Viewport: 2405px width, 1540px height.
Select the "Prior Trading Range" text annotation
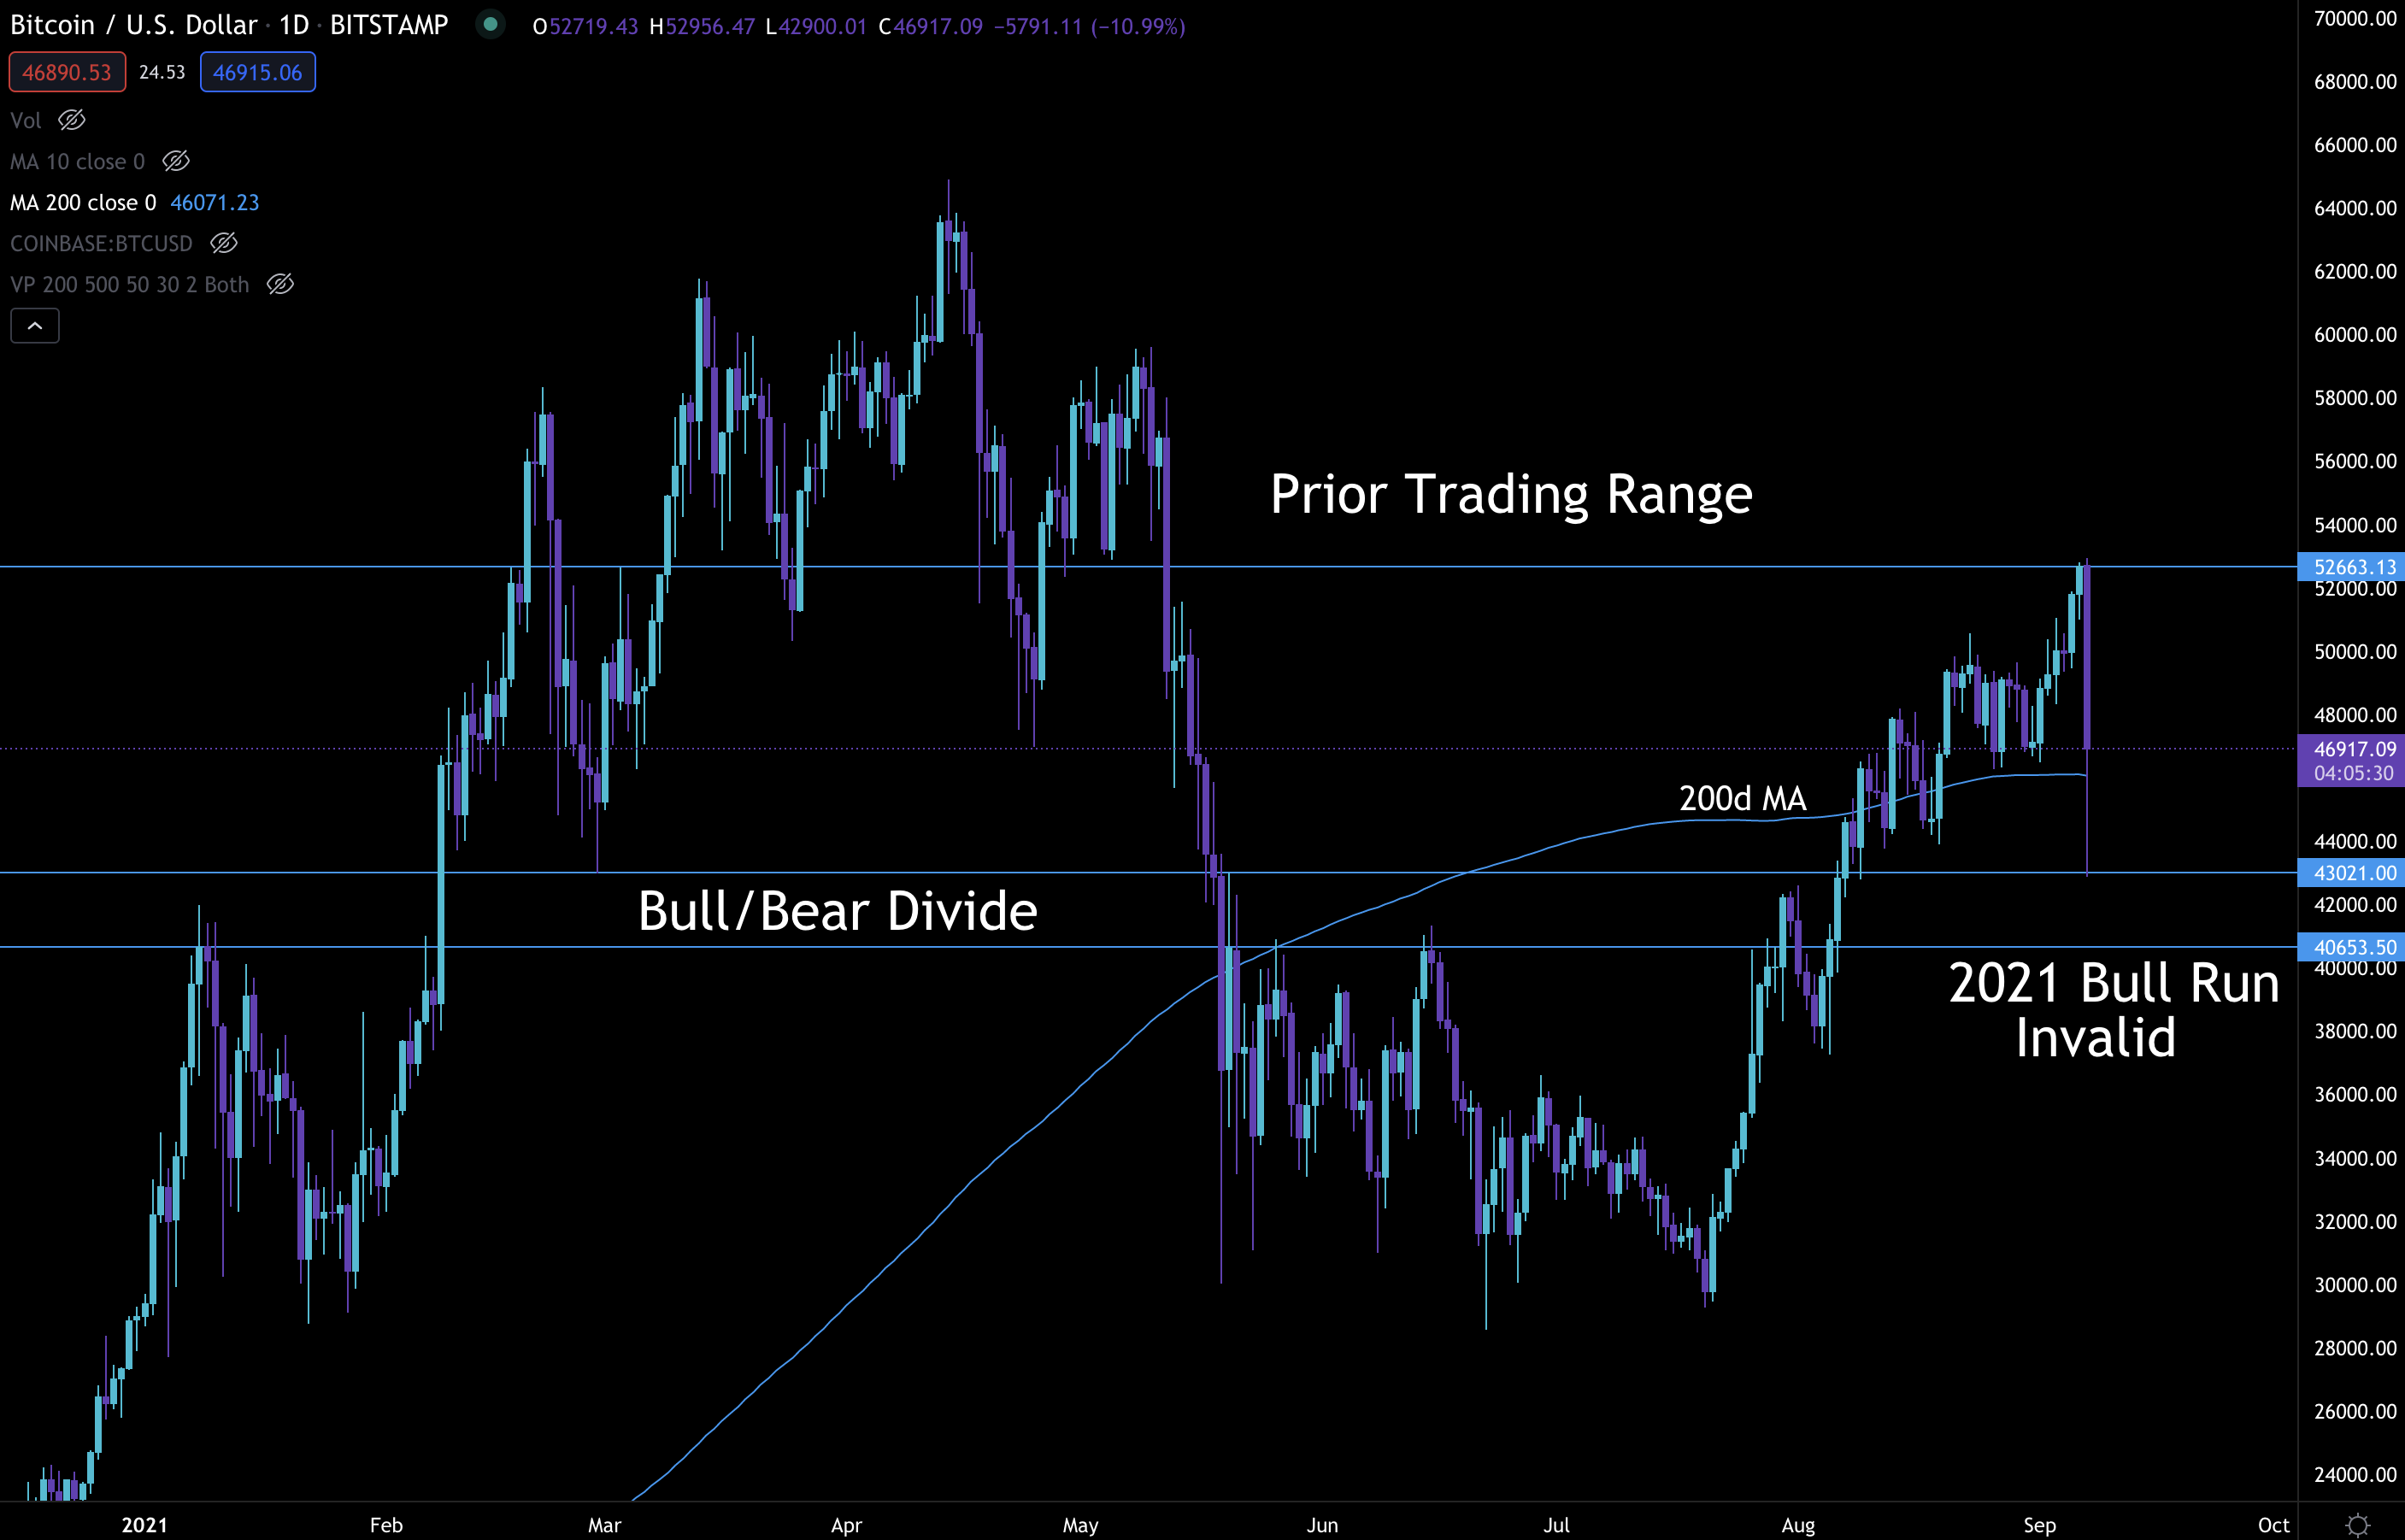click(1510, 494)
